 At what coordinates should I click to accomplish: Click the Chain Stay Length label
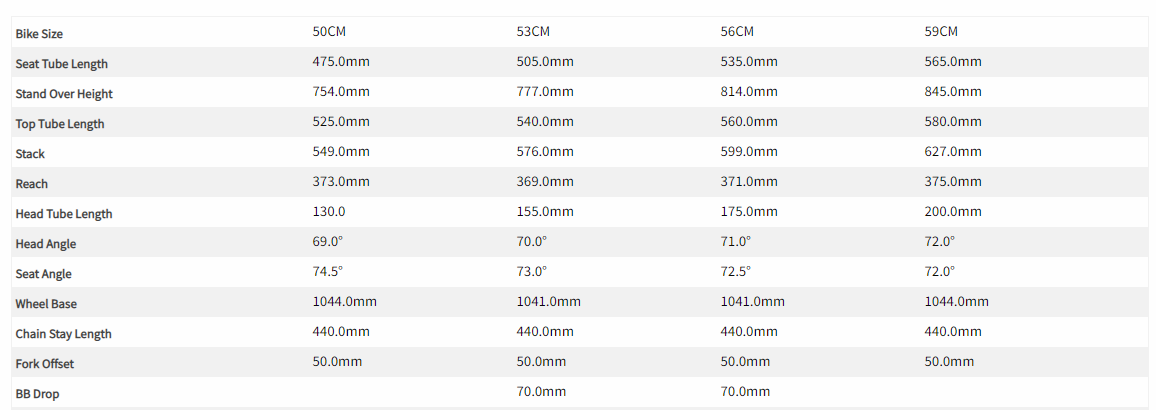click(63, 334)
